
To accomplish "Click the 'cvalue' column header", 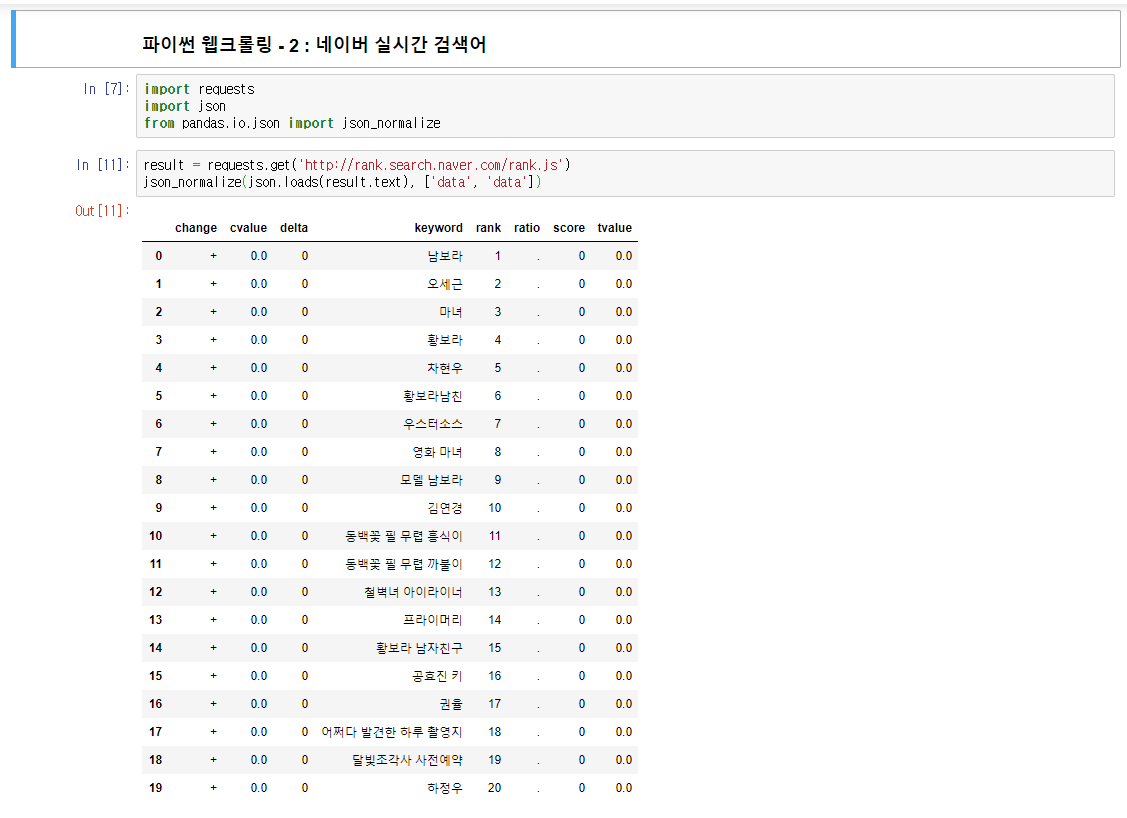I will (x=248, y=228).
